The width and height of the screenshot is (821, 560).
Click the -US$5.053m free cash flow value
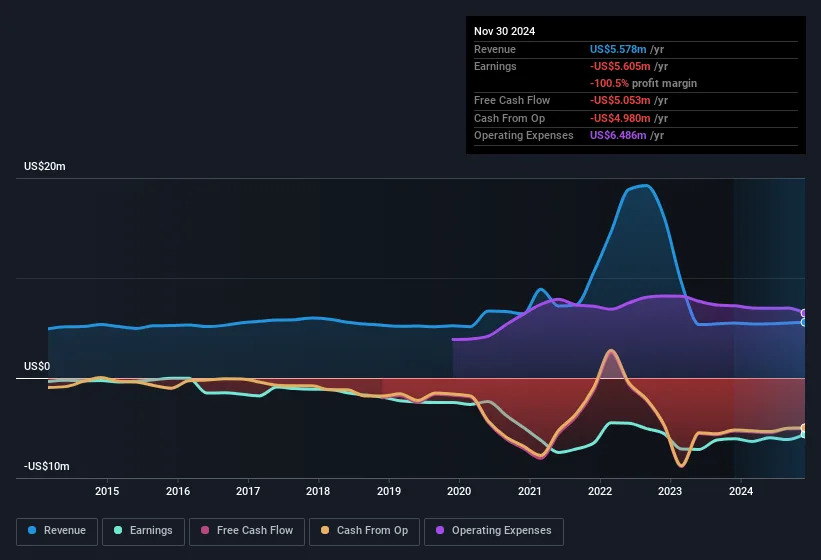point(620,100)
